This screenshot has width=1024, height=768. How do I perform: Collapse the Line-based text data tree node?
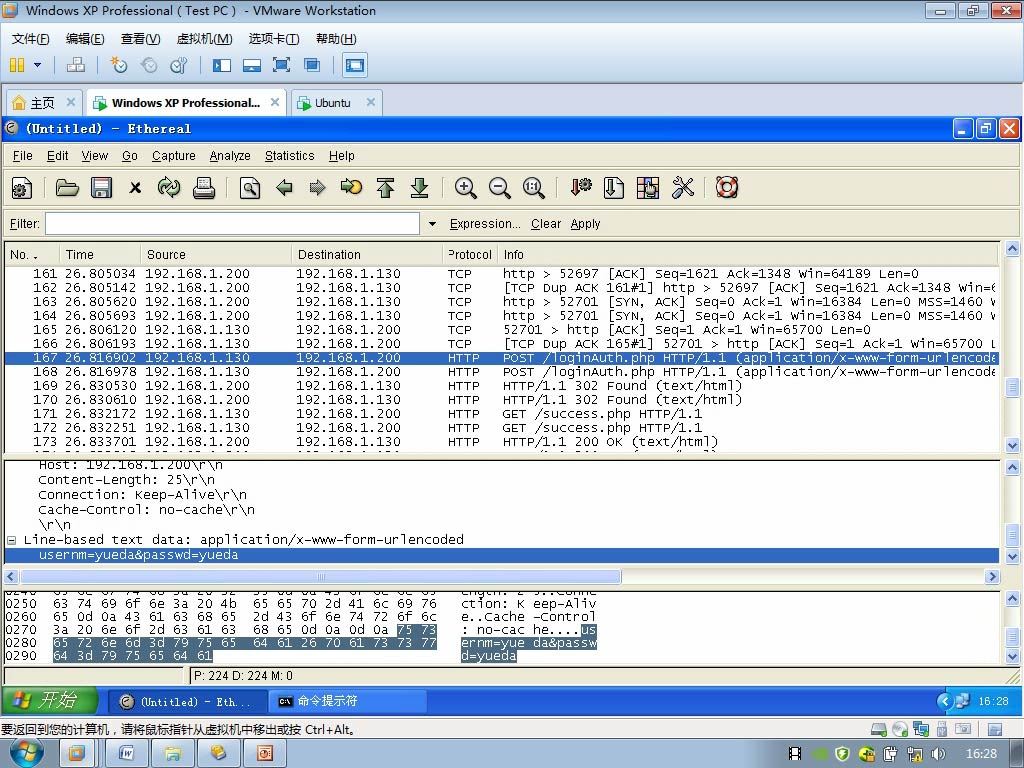[x=12, y=540]
